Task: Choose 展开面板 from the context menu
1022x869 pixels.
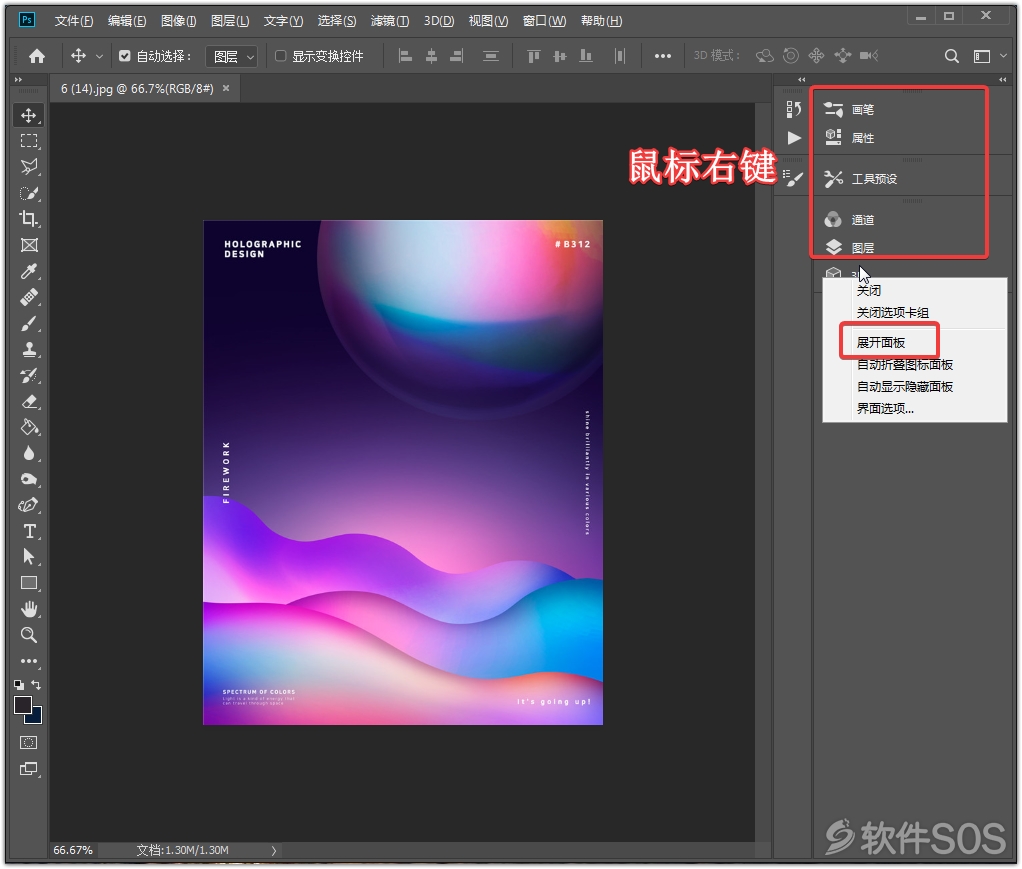Action: [881, 343]
